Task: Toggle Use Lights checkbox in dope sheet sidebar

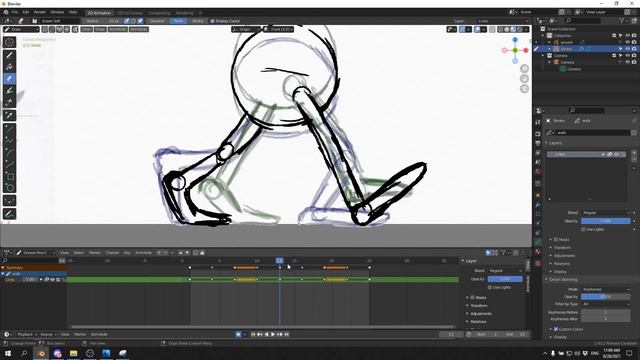Action: point(489,287)
